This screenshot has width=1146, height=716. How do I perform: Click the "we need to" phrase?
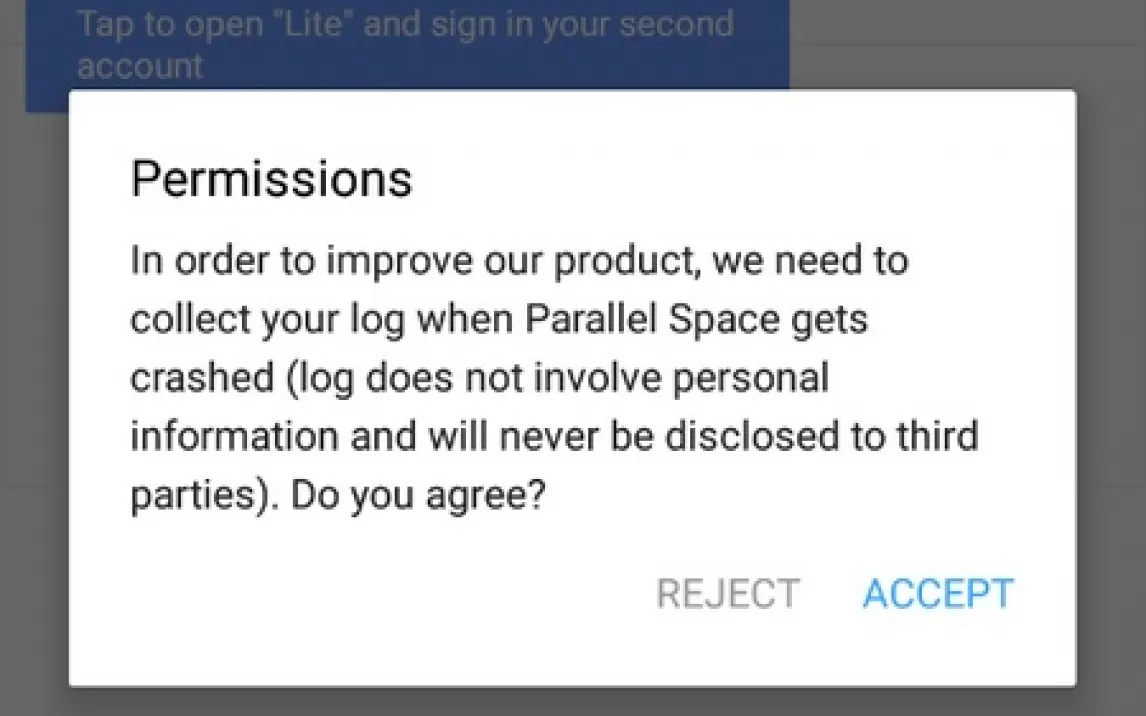coord(811,261)
